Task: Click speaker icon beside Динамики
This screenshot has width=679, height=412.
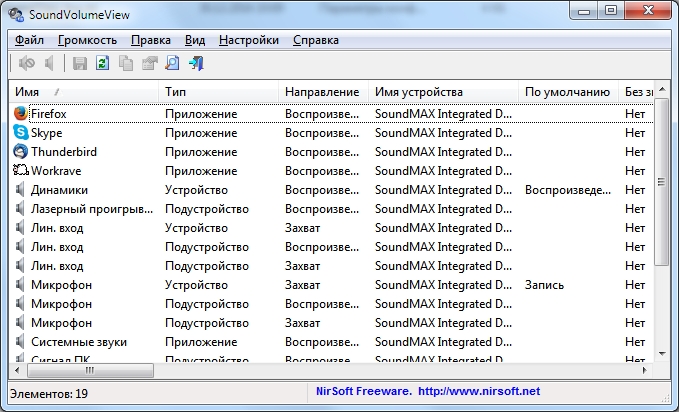Action: 20,189
